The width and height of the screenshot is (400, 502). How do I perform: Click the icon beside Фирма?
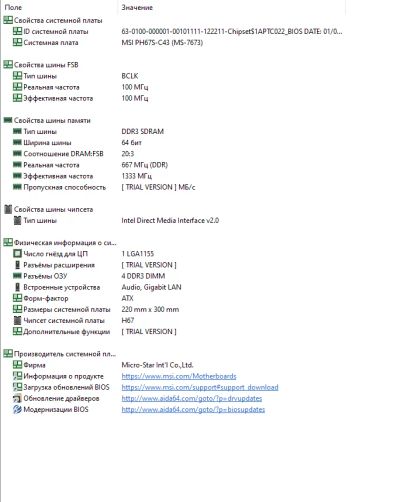(17, 365)
